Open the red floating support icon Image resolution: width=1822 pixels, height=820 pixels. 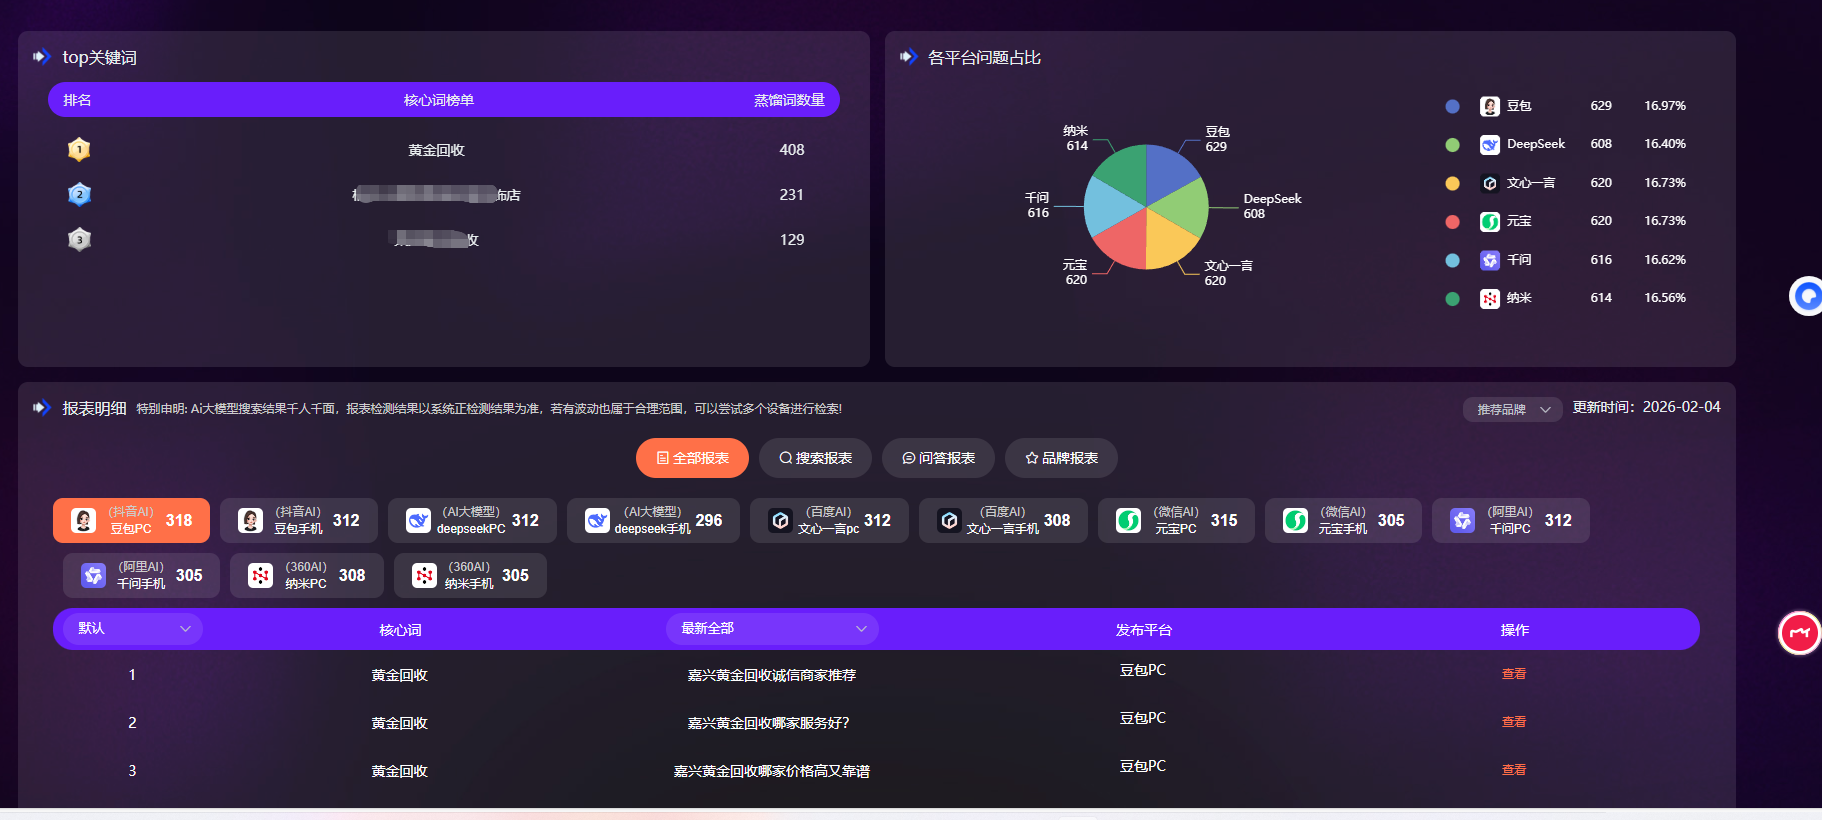coord(1800,633)
